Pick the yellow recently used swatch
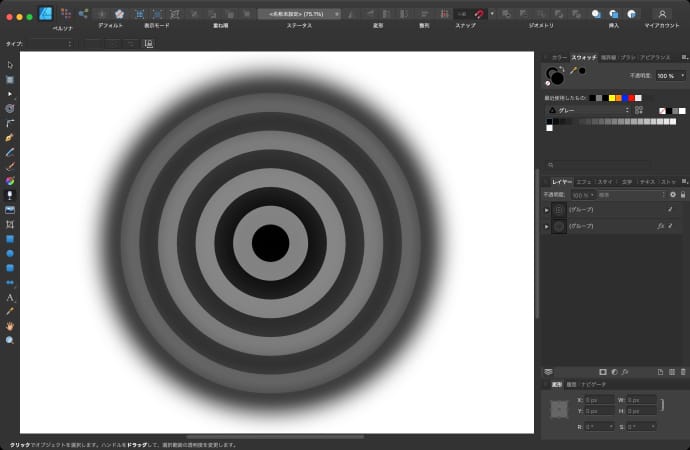 611,98
